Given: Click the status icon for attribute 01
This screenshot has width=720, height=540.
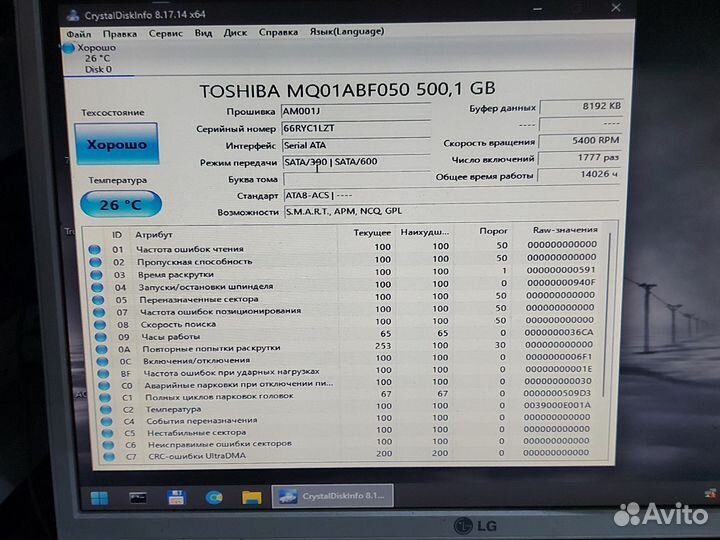Looking at the screenshot, I should 95,249.
